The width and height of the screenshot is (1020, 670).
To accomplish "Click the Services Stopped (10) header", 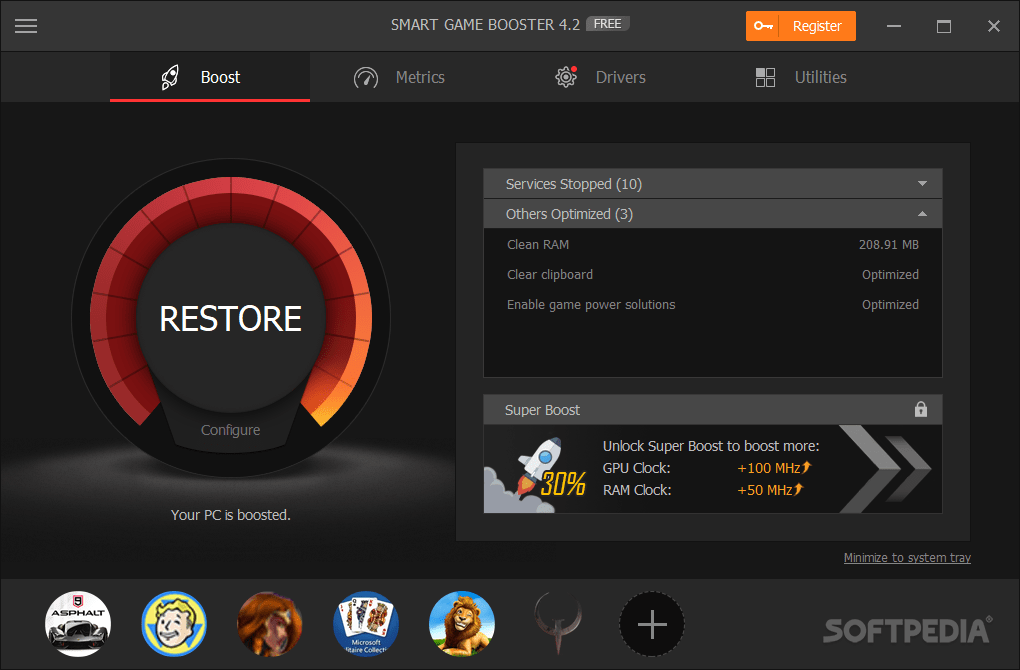I will pos(713,184).
